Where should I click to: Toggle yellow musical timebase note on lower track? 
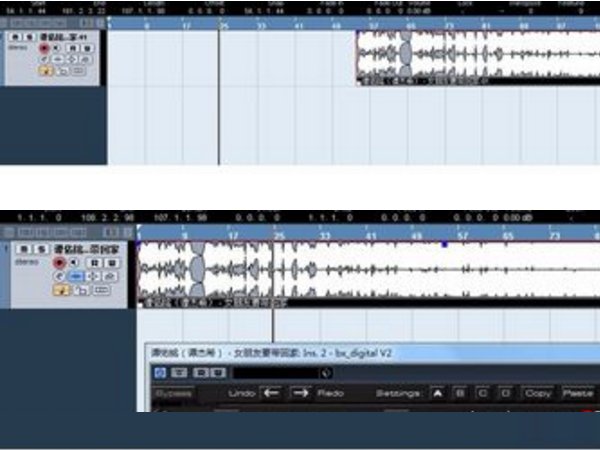61,290
